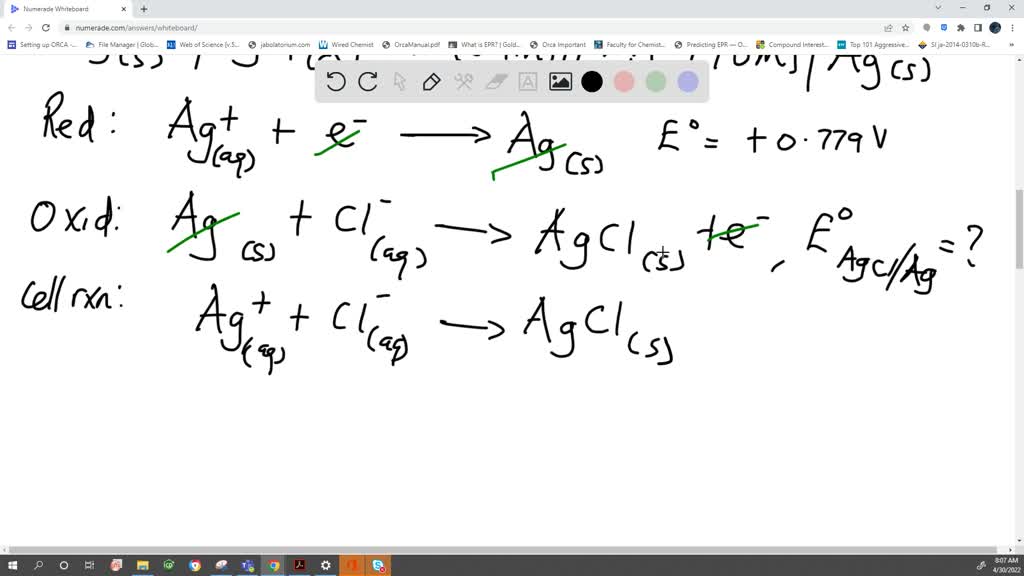Select the tools icon on the whiteboard toolbar
This screenshot has height=576, width=1024.
click(x=463, y=82)
